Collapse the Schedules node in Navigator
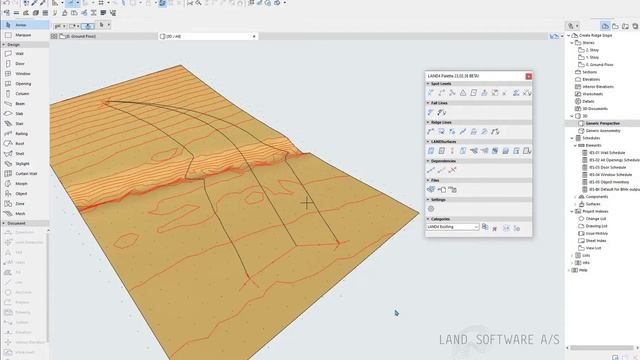 pyautogui.click(x=572, y=138)
